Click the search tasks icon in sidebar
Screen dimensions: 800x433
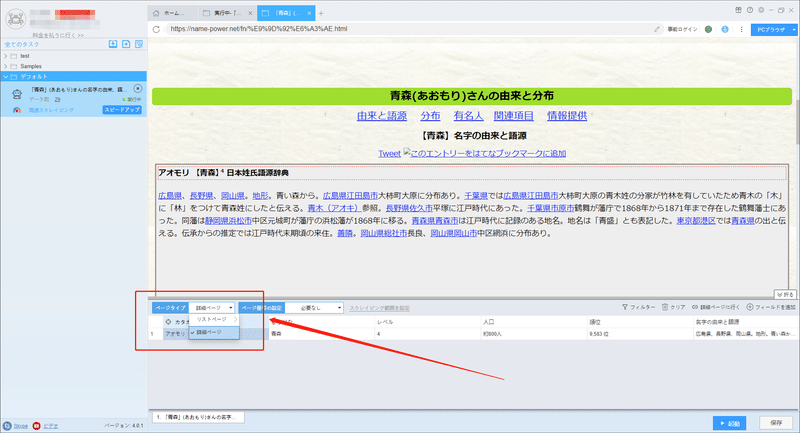point(139,44)
